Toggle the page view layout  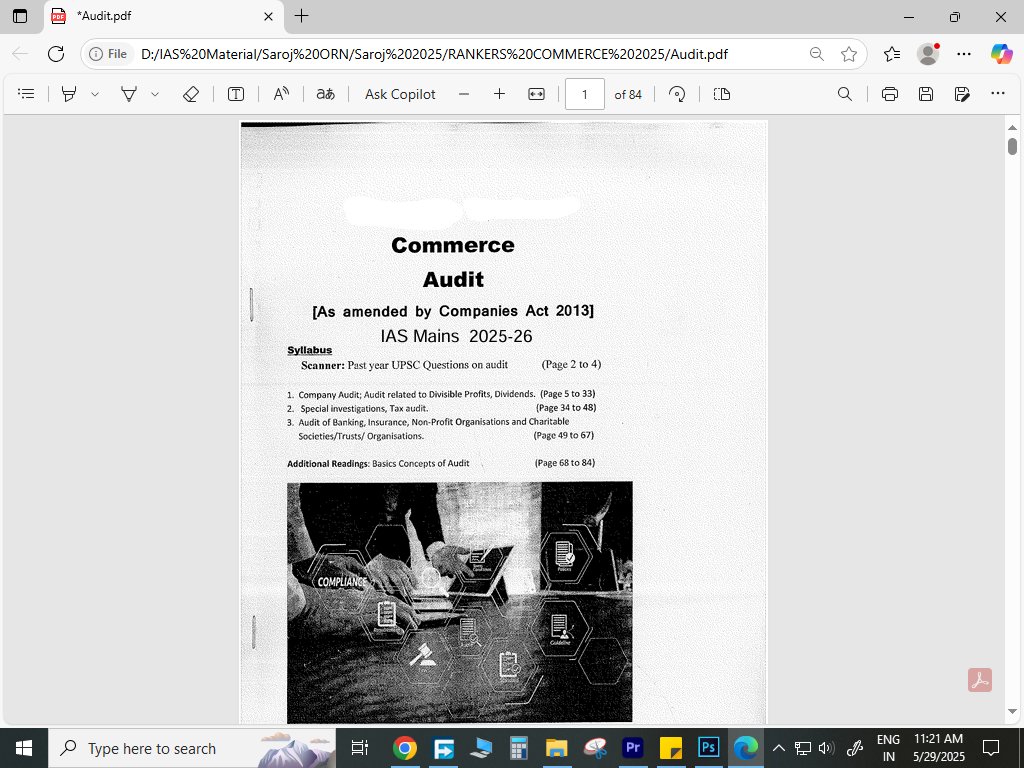[x=722, y=94]
